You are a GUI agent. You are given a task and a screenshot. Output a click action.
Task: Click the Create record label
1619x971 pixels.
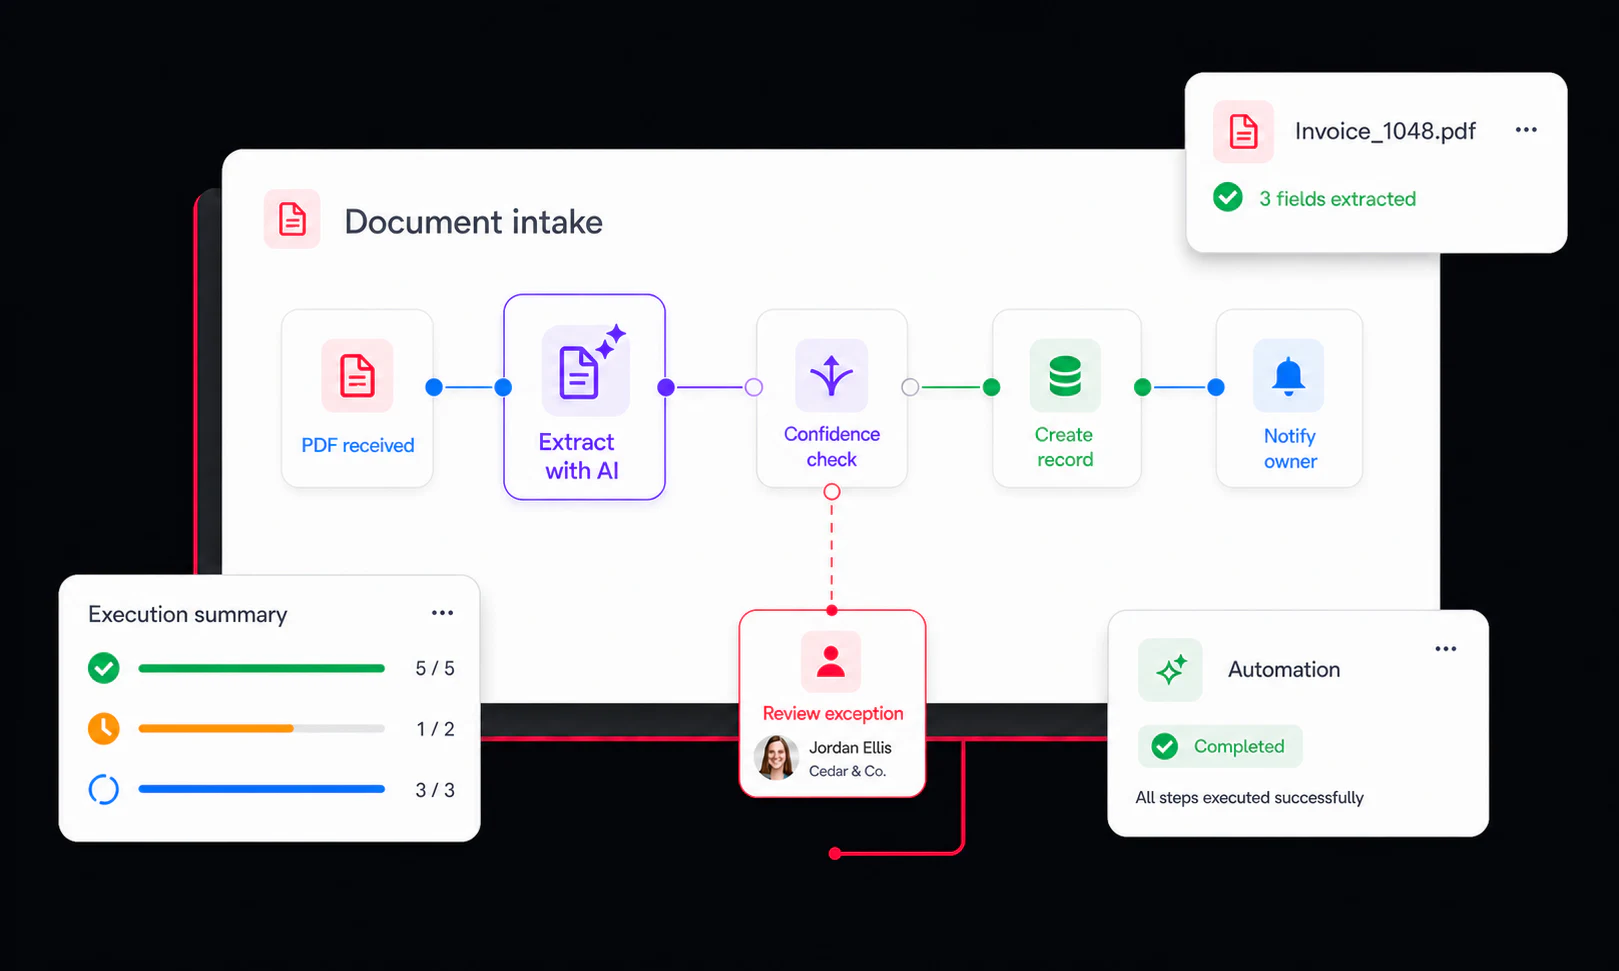click(1064, 447)
